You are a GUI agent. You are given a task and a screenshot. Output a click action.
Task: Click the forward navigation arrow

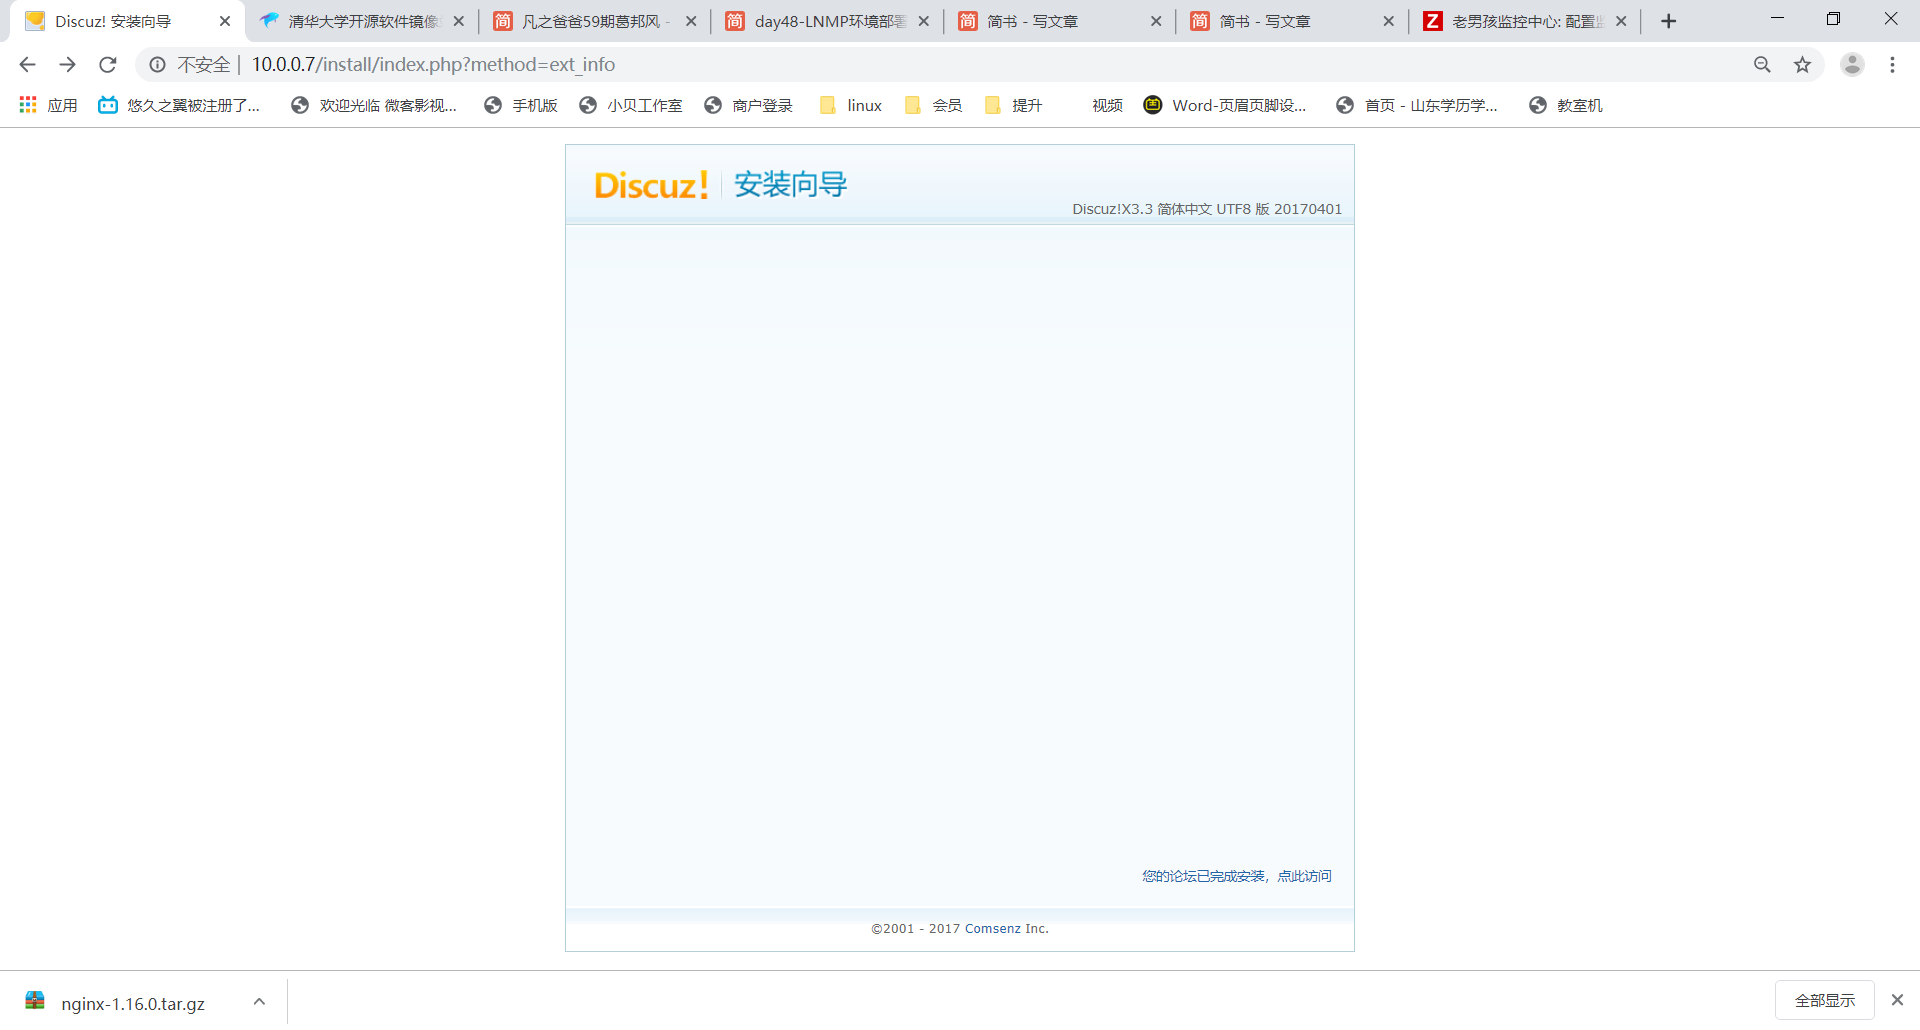coord(67,64)
